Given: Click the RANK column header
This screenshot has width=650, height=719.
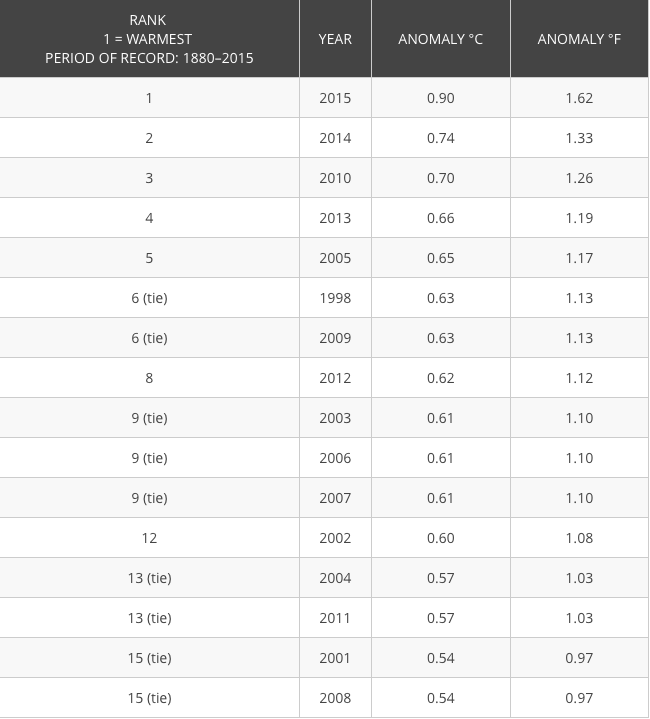Looking at the screenshot, I should (x=149, y=39).
